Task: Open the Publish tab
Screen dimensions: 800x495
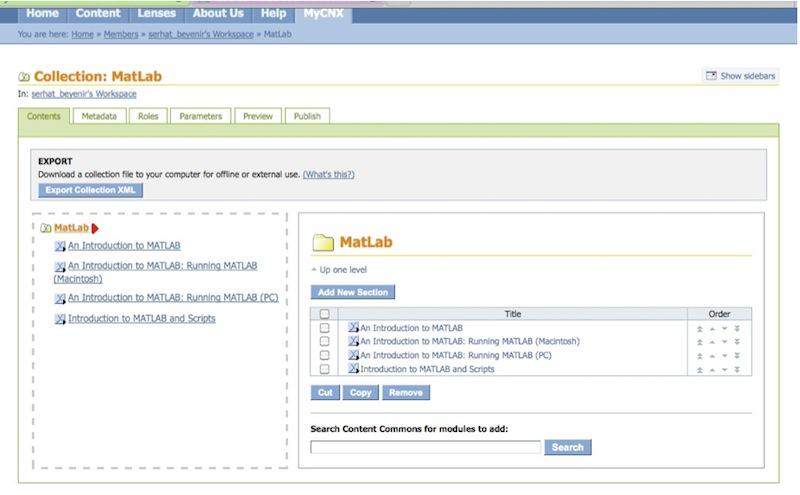Action: point(307,116)
